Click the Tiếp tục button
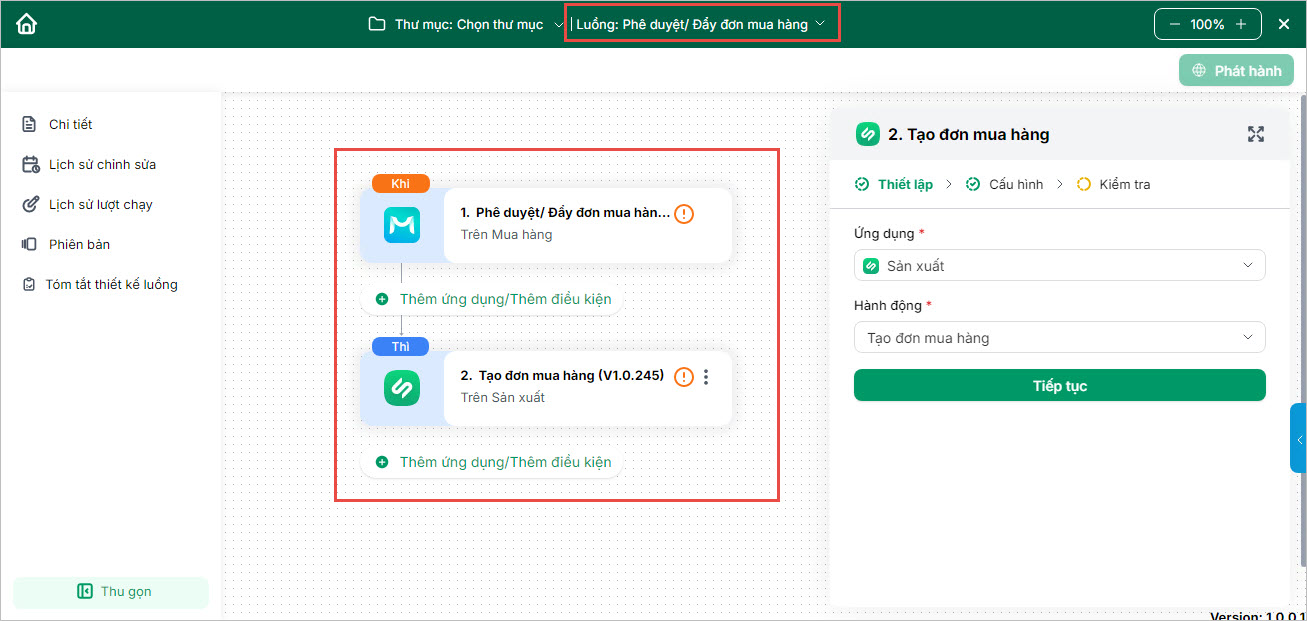Viewport: 1307px width, 621px height. coord(1060,386)
